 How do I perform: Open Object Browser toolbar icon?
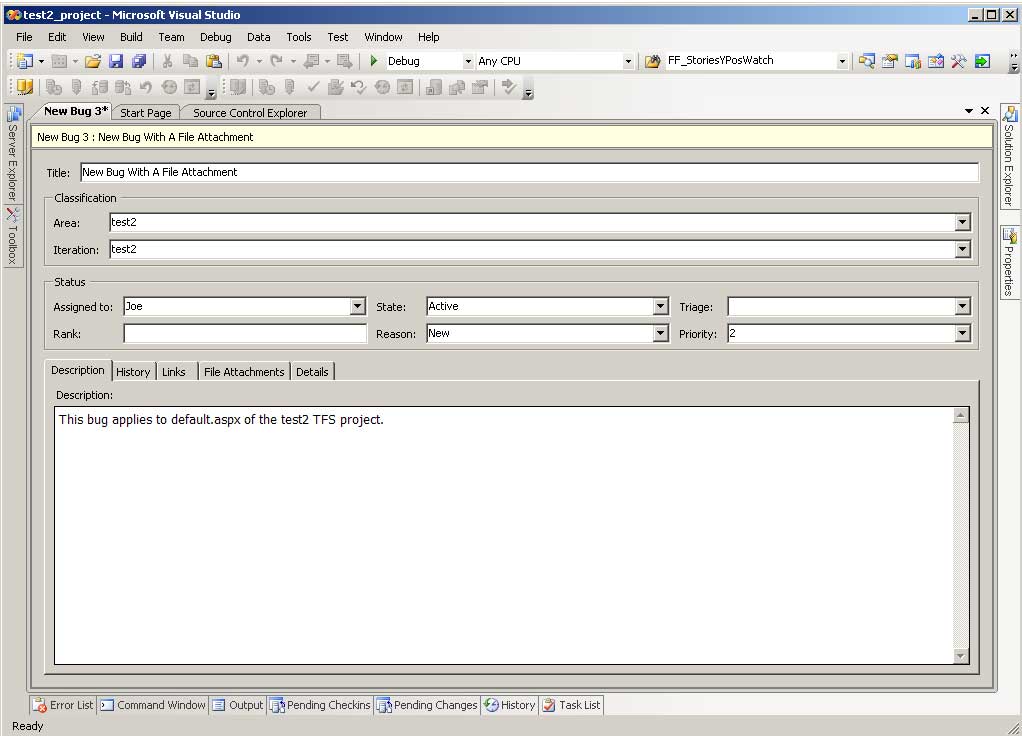click(x=936, y=61)
